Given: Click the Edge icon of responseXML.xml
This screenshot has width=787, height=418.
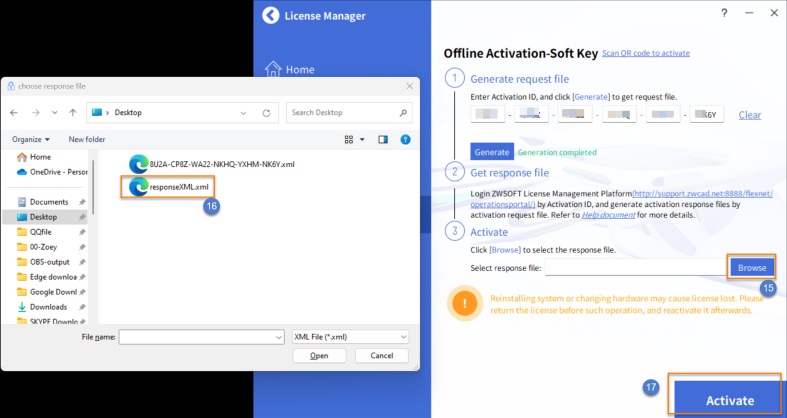Looking at the screenshot, I should 139,187.
